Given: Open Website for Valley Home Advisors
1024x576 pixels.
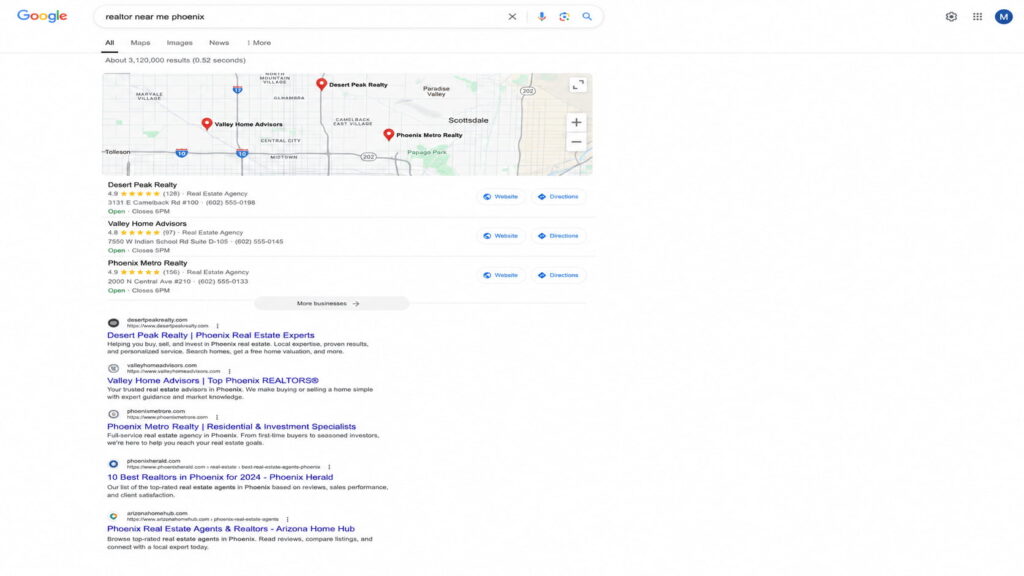Looking at the screenshot, I should [501, 236].
